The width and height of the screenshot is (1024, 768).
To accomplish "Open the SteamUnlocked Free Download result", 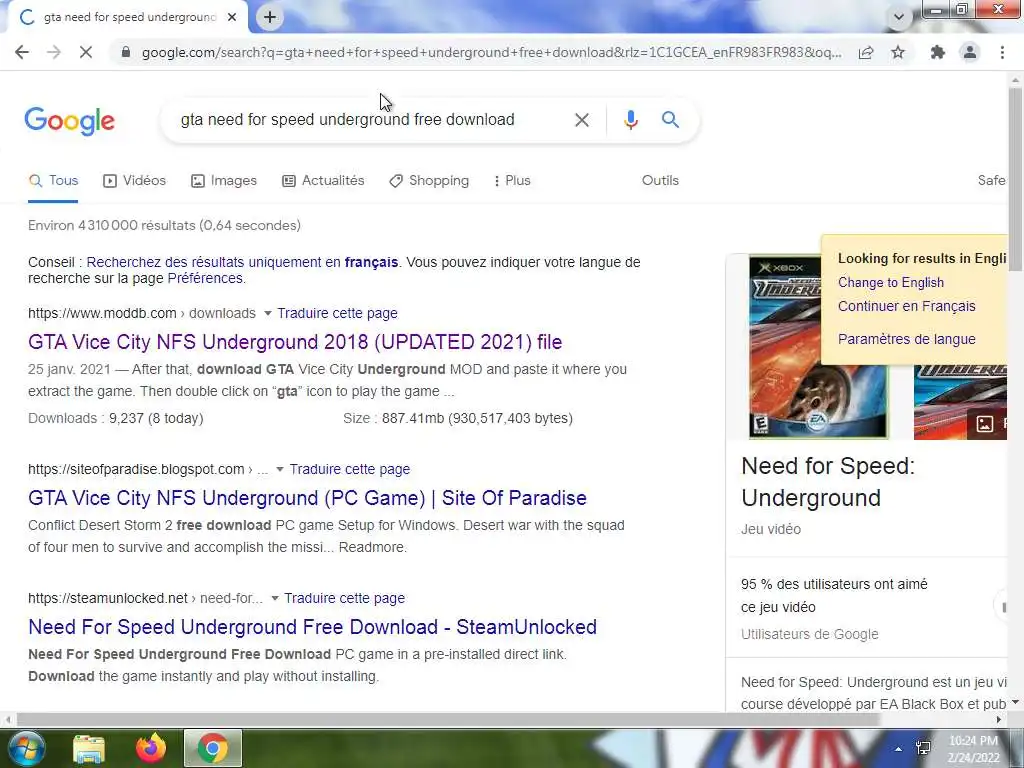I will pos(312,627).
